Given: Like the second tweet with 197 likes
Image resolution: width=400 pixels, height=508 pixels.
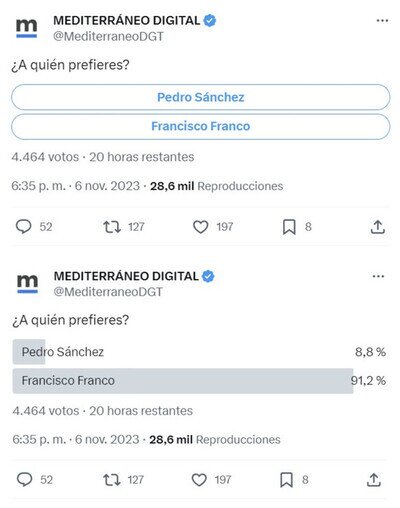Looking at the screenshot, I should coord(199,480).
